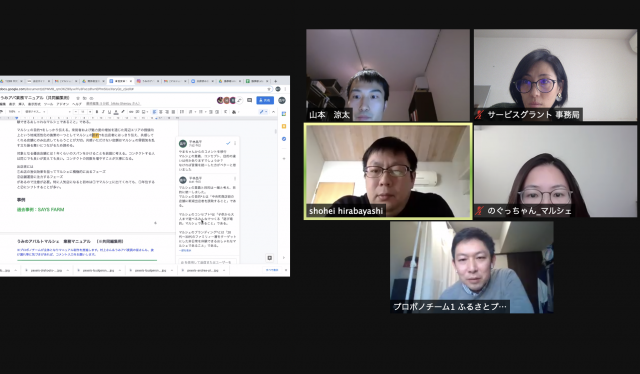Open the comment history icon beside Share
The width and height of the screenshot is (640, 374).
[x=249, y=100]
